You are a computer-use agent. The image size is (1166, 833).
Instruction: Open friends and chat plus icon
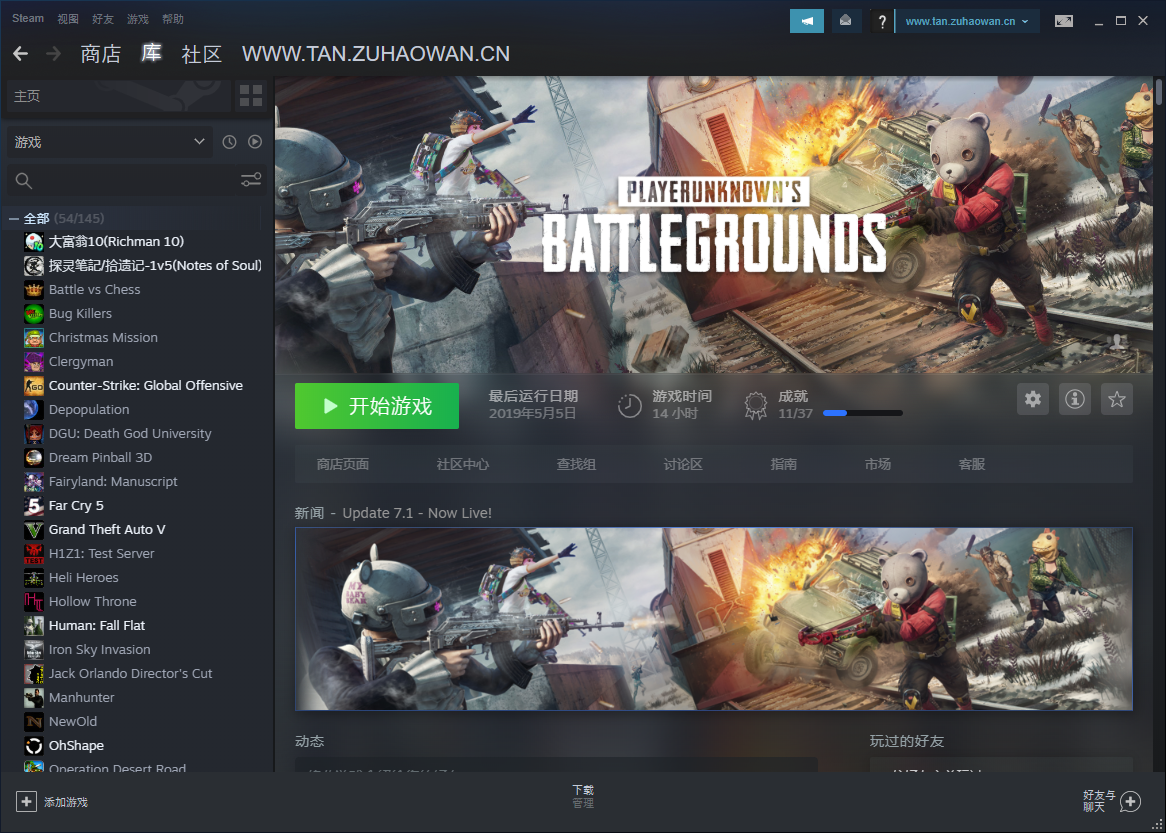(1130, 801)
